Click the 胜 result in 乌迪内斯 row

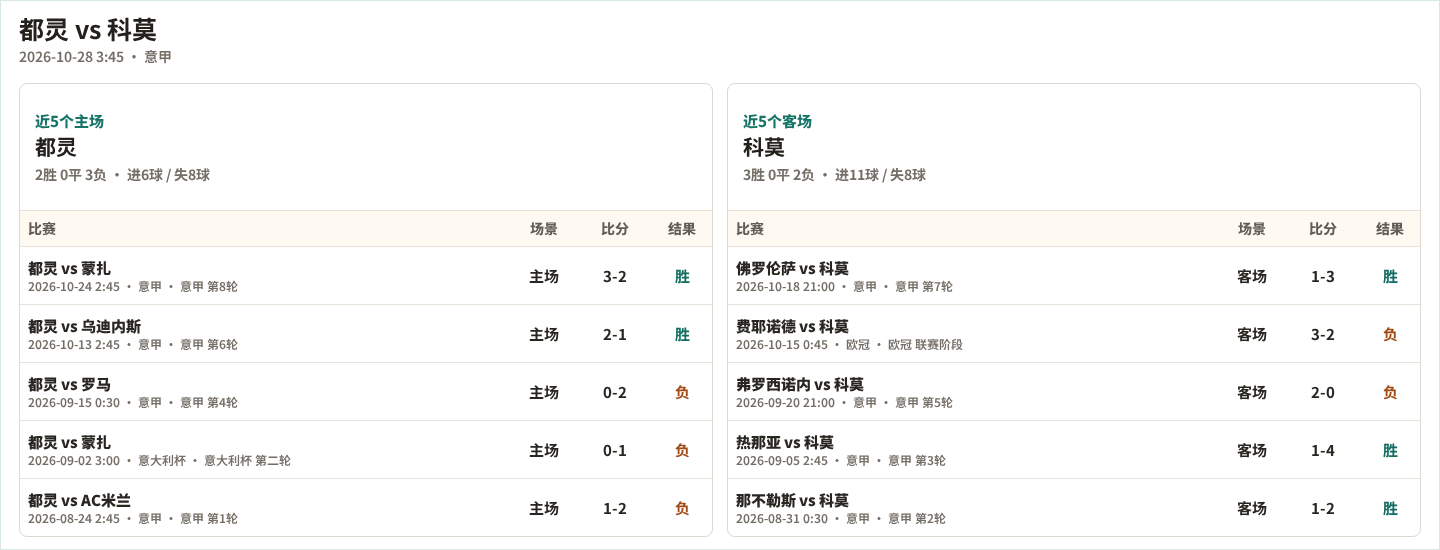(682, 334)
